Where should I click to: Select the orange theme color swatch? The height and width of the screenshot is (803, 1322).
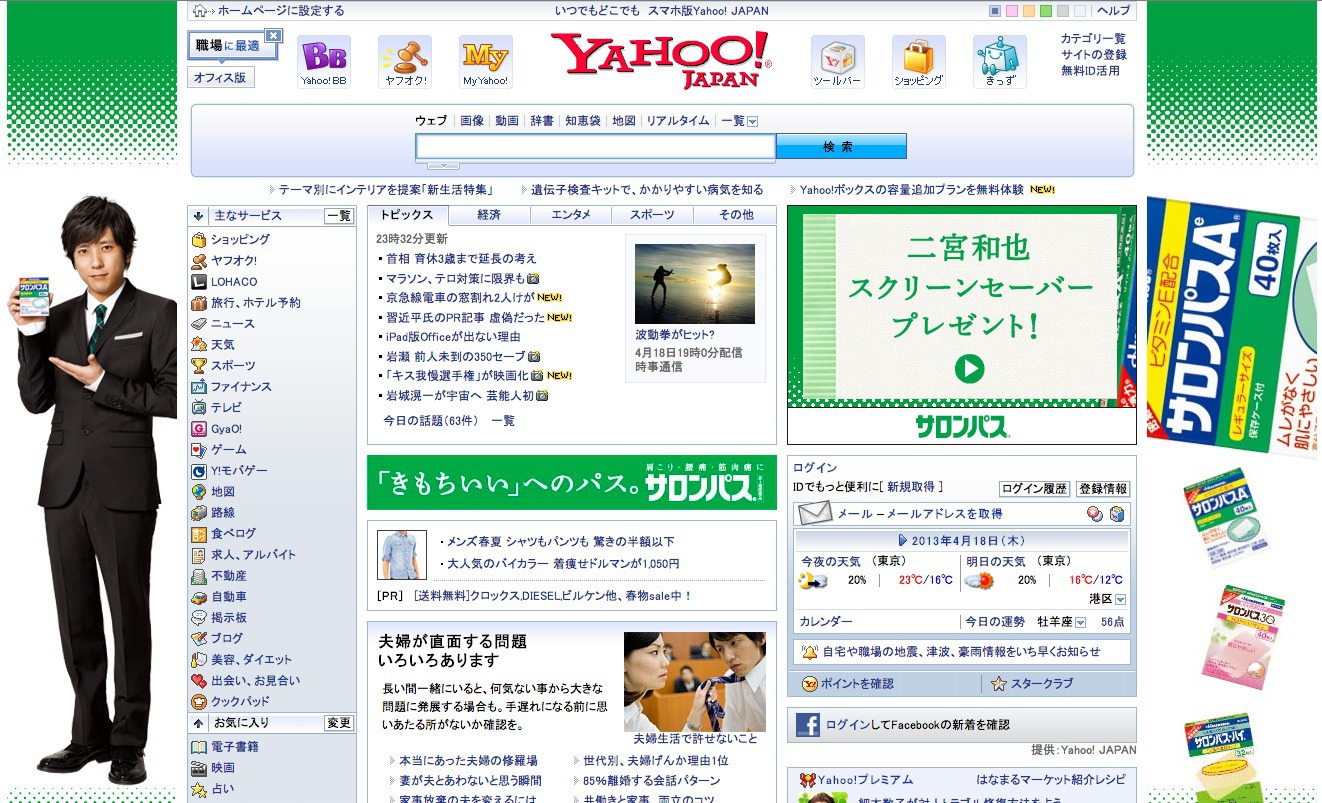tap(1029, 11)
